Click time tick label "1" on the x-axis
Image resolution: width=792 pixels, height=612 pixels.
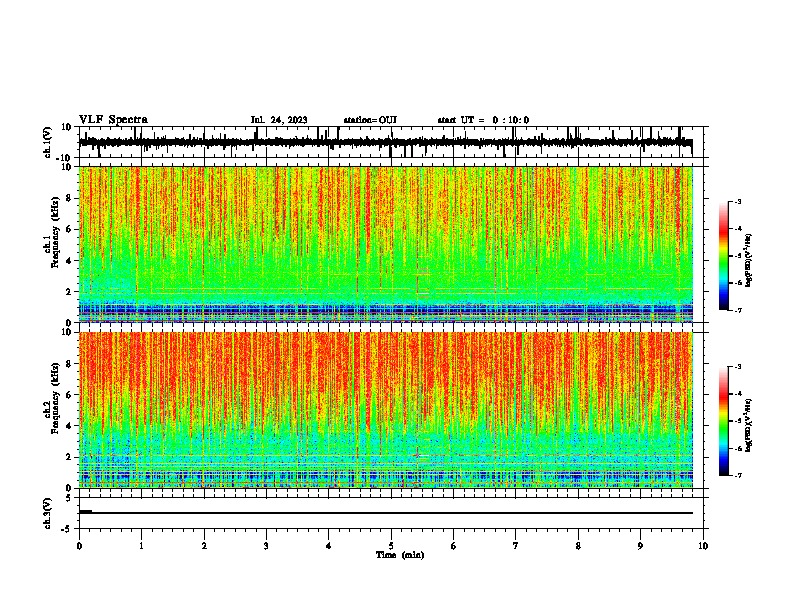pyautogui.click(x=141, y=546)
